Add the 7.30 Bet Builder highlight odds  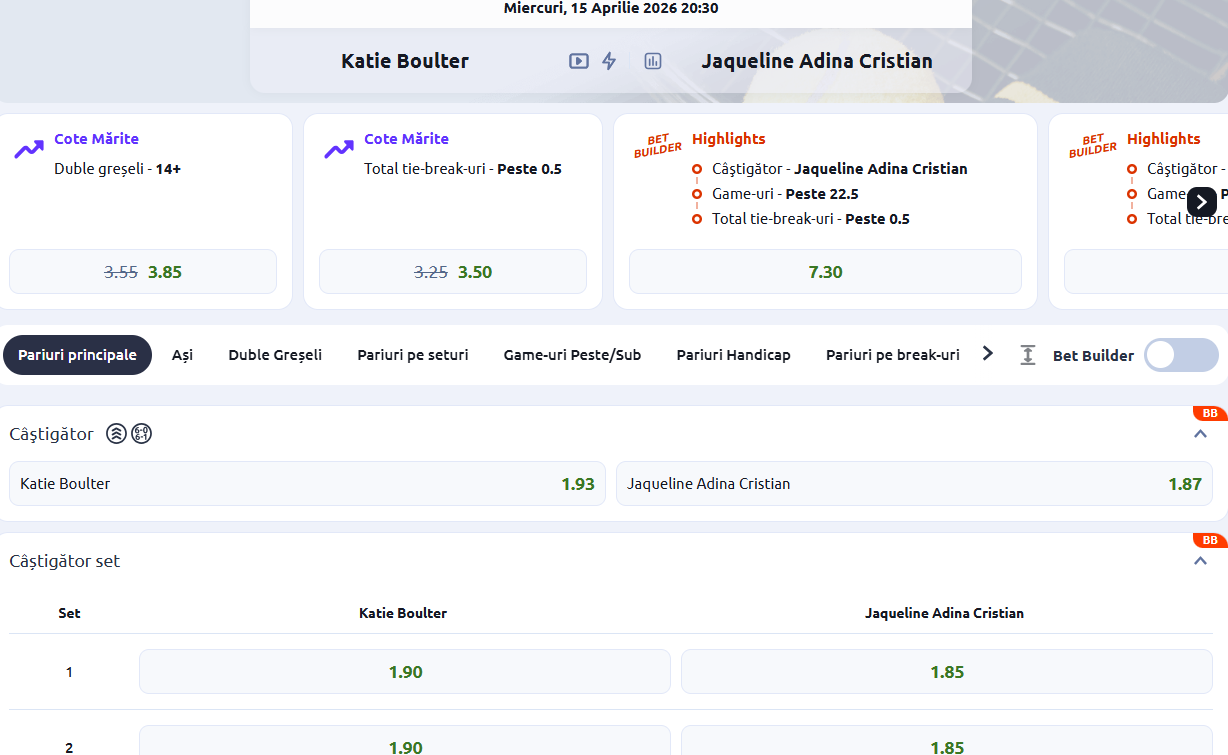[825, 272]
